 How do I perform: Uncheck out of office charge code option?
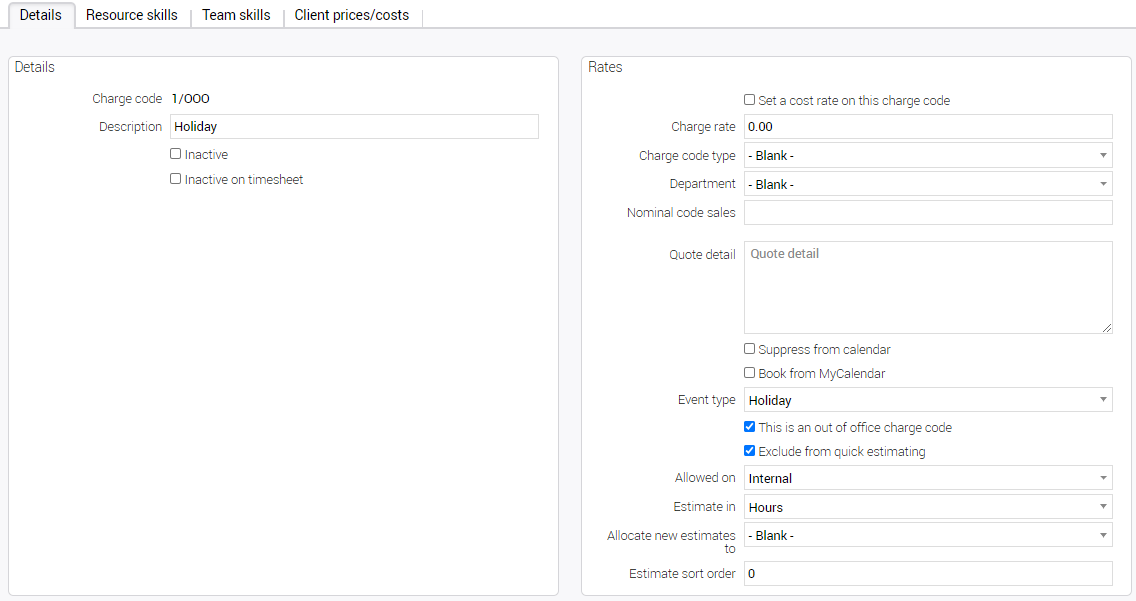[750, 427]
